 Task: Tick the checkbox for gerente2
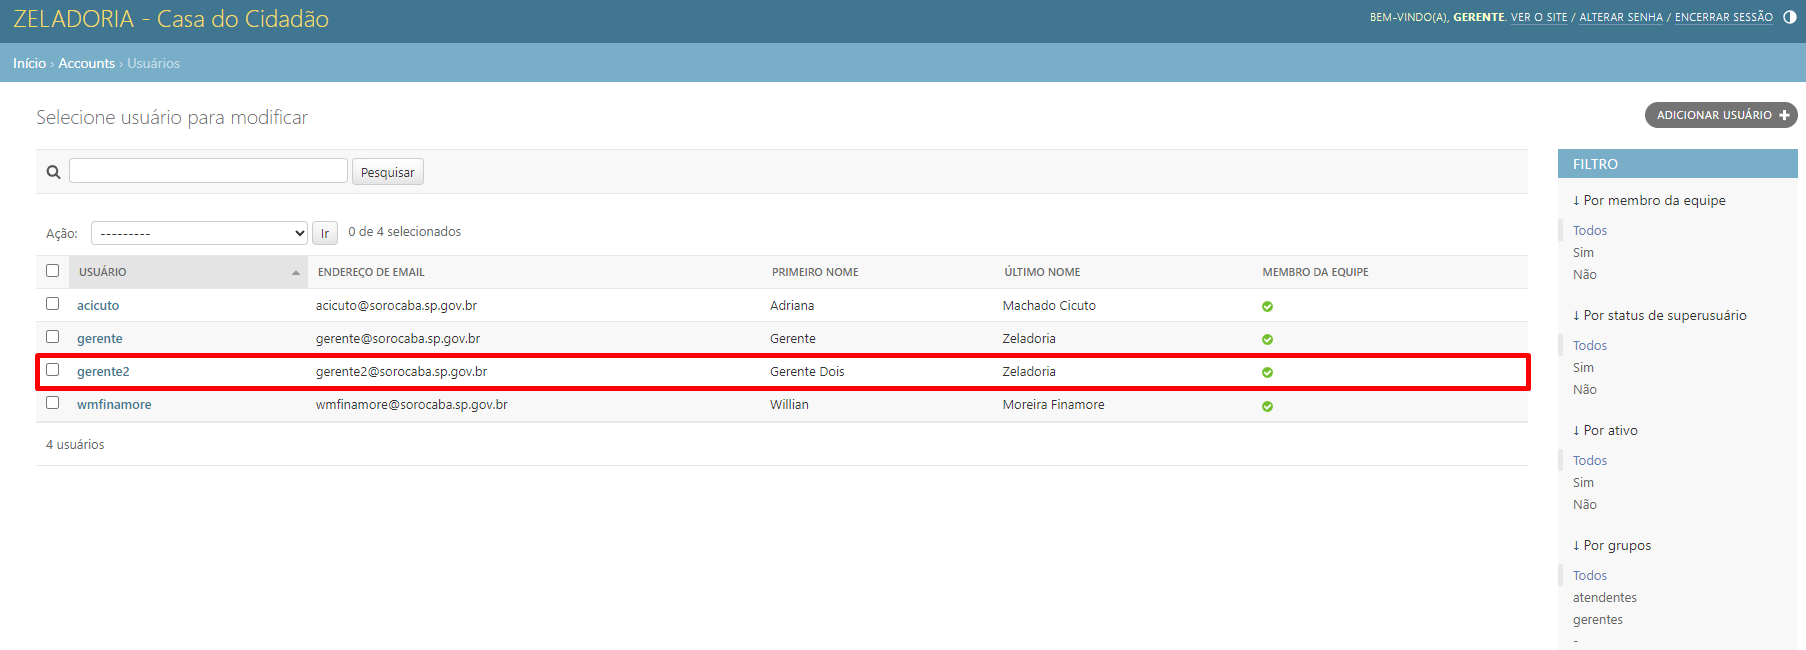[x=53, y=370]
